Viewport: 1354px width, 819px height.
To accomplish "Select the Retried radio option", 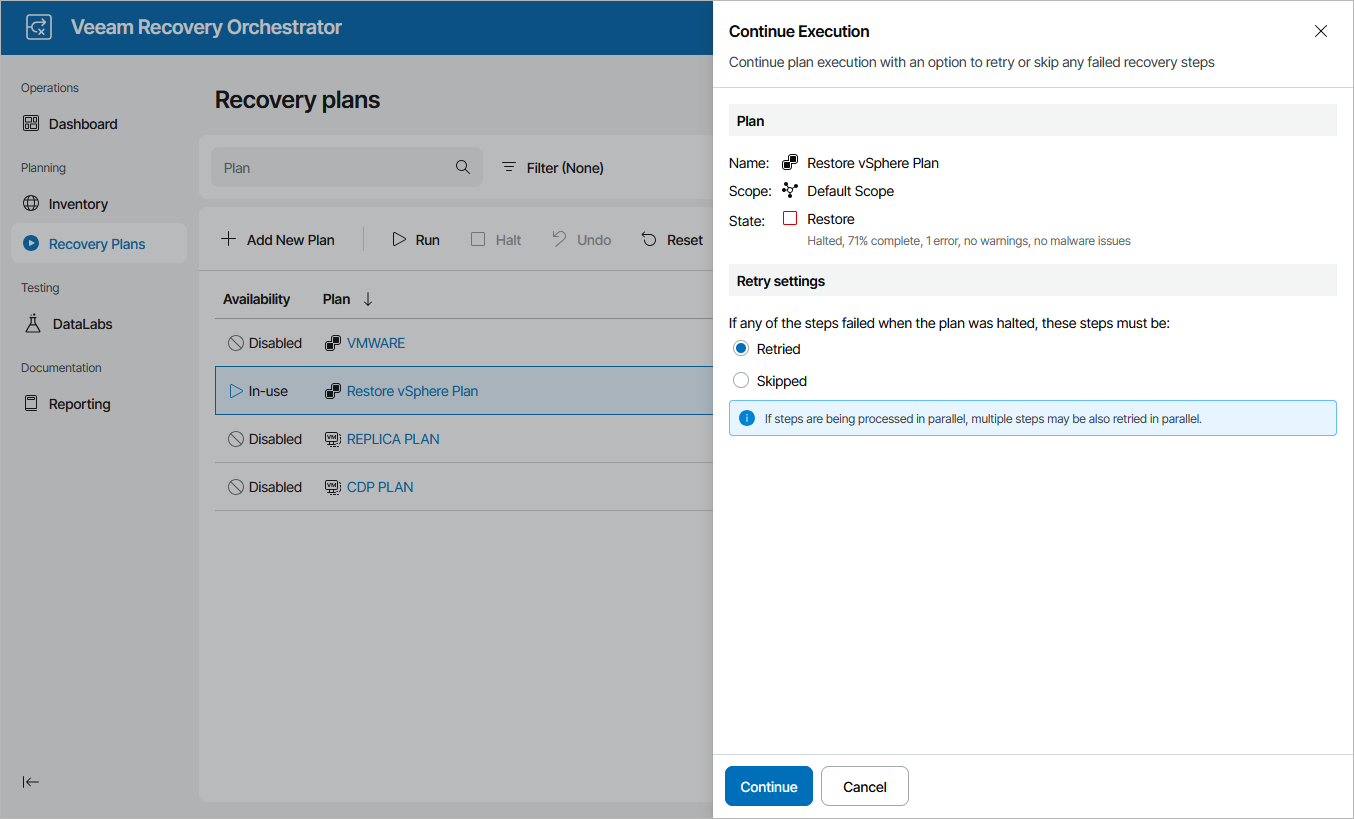I will (741, 349).
